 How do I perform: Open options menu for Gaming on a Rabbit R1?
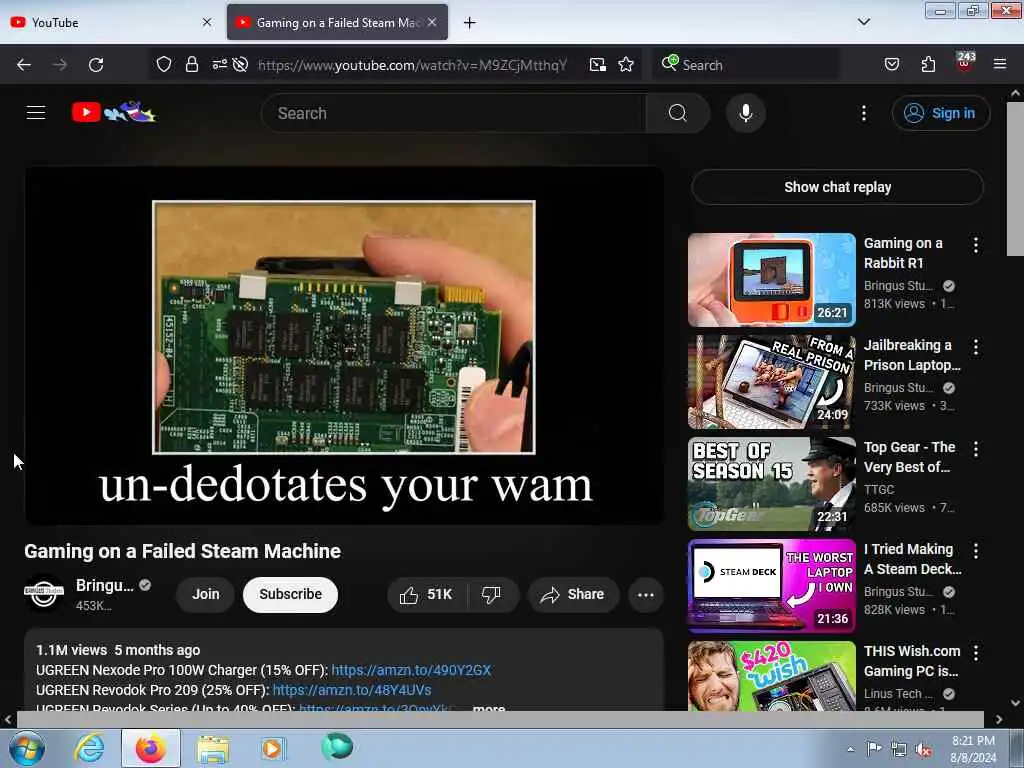[x=976, y=245]
